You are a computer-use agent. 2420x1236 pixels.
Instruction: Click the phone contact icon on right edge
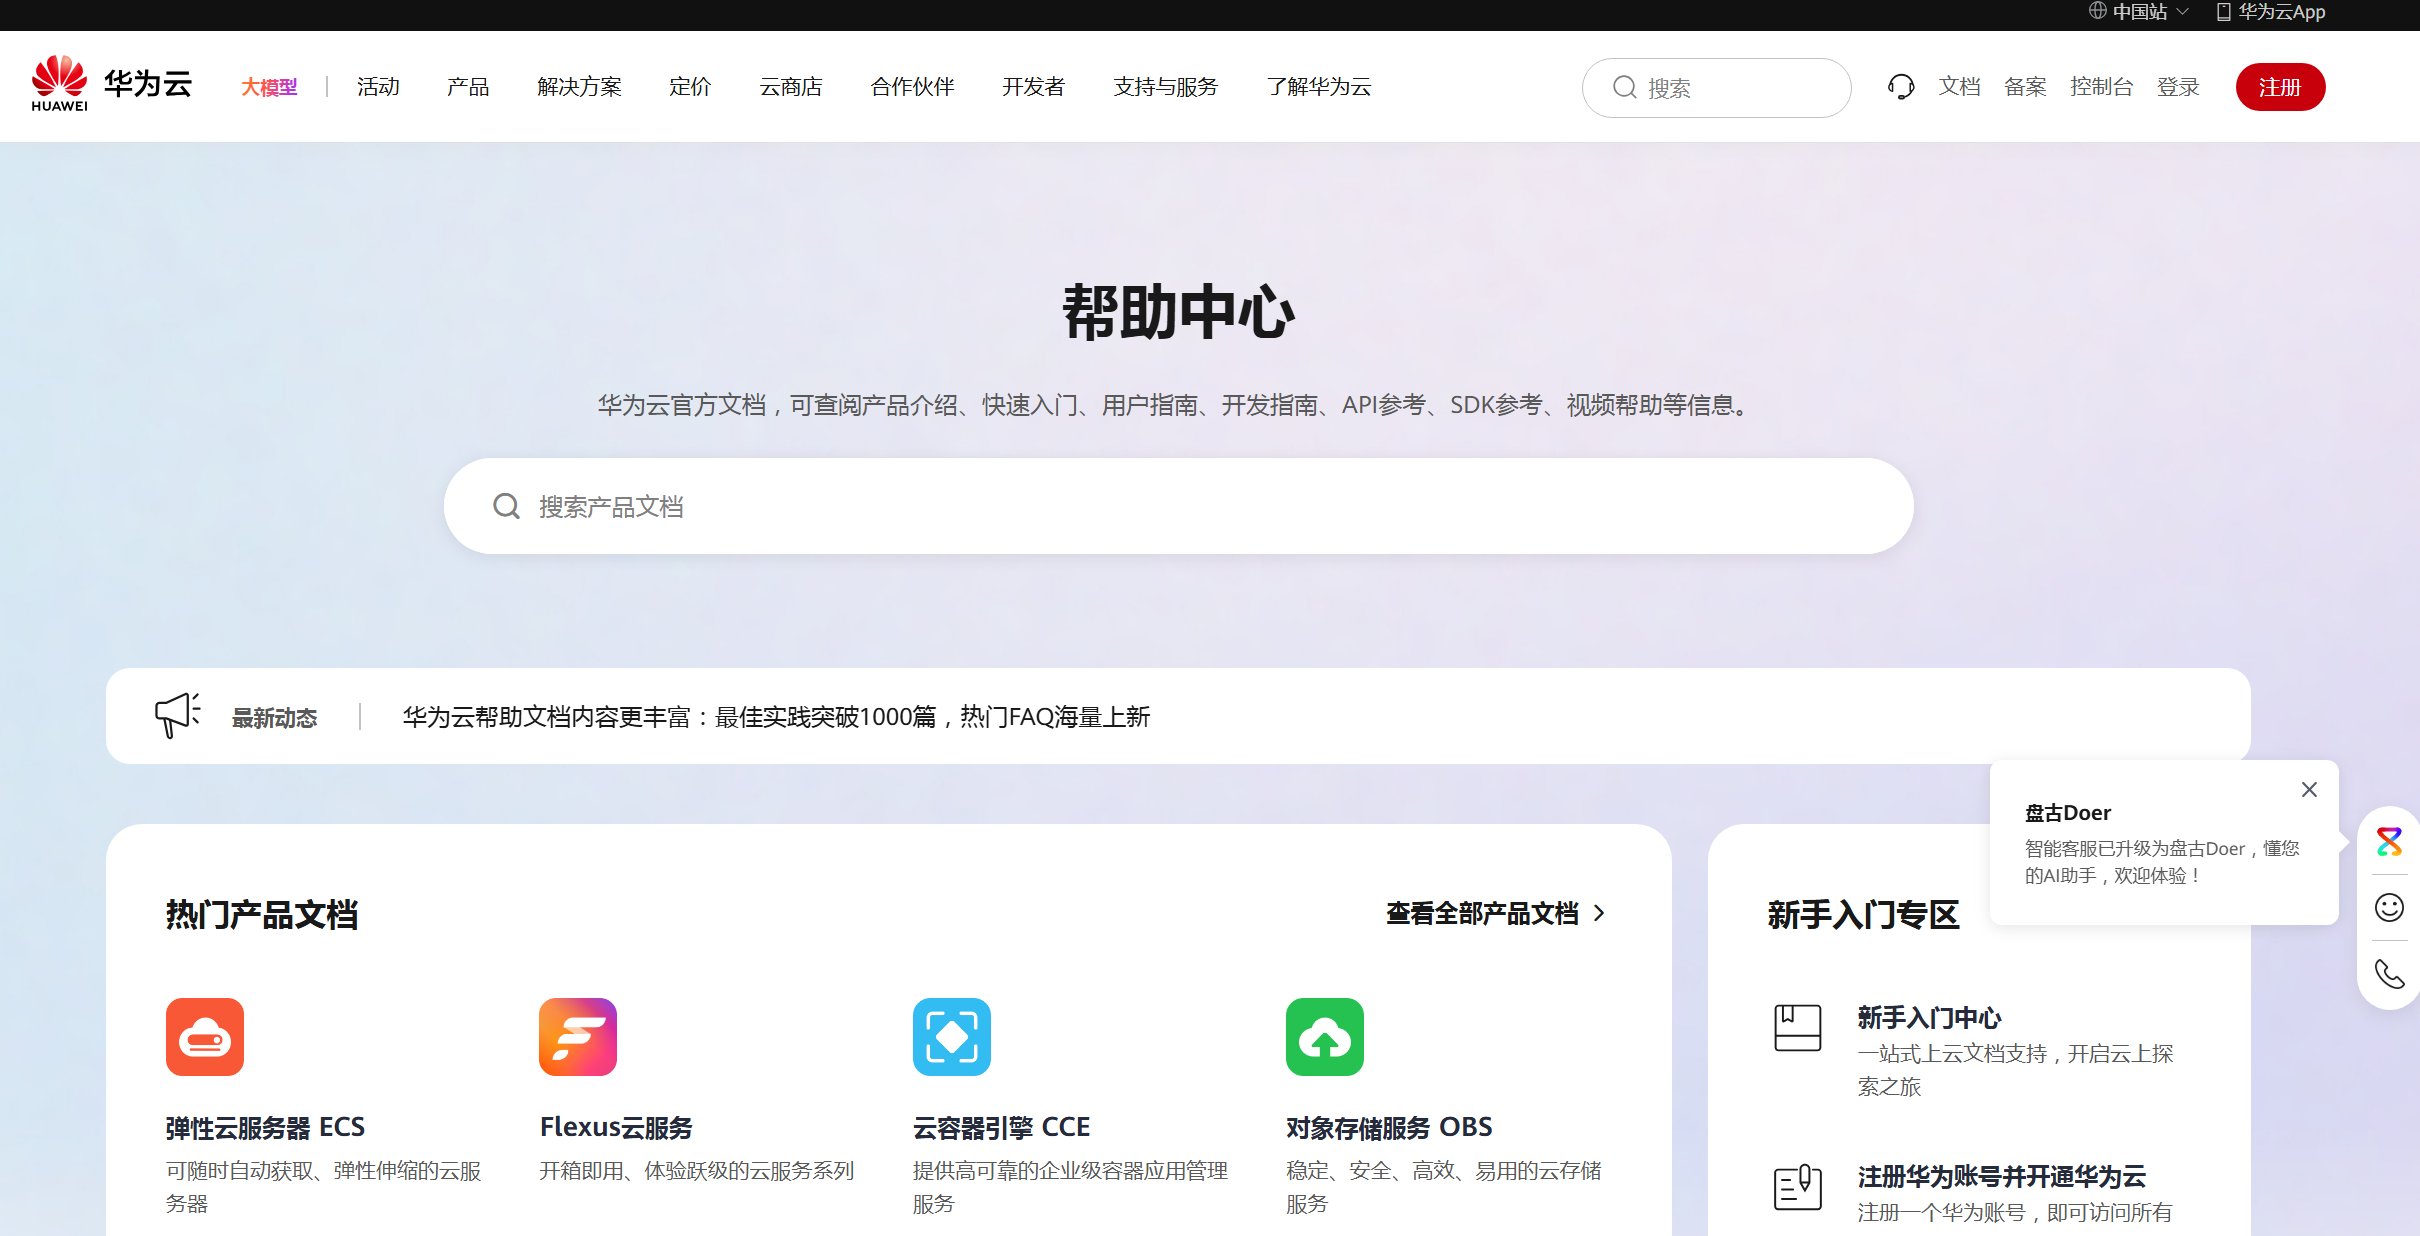(2390, 974)
